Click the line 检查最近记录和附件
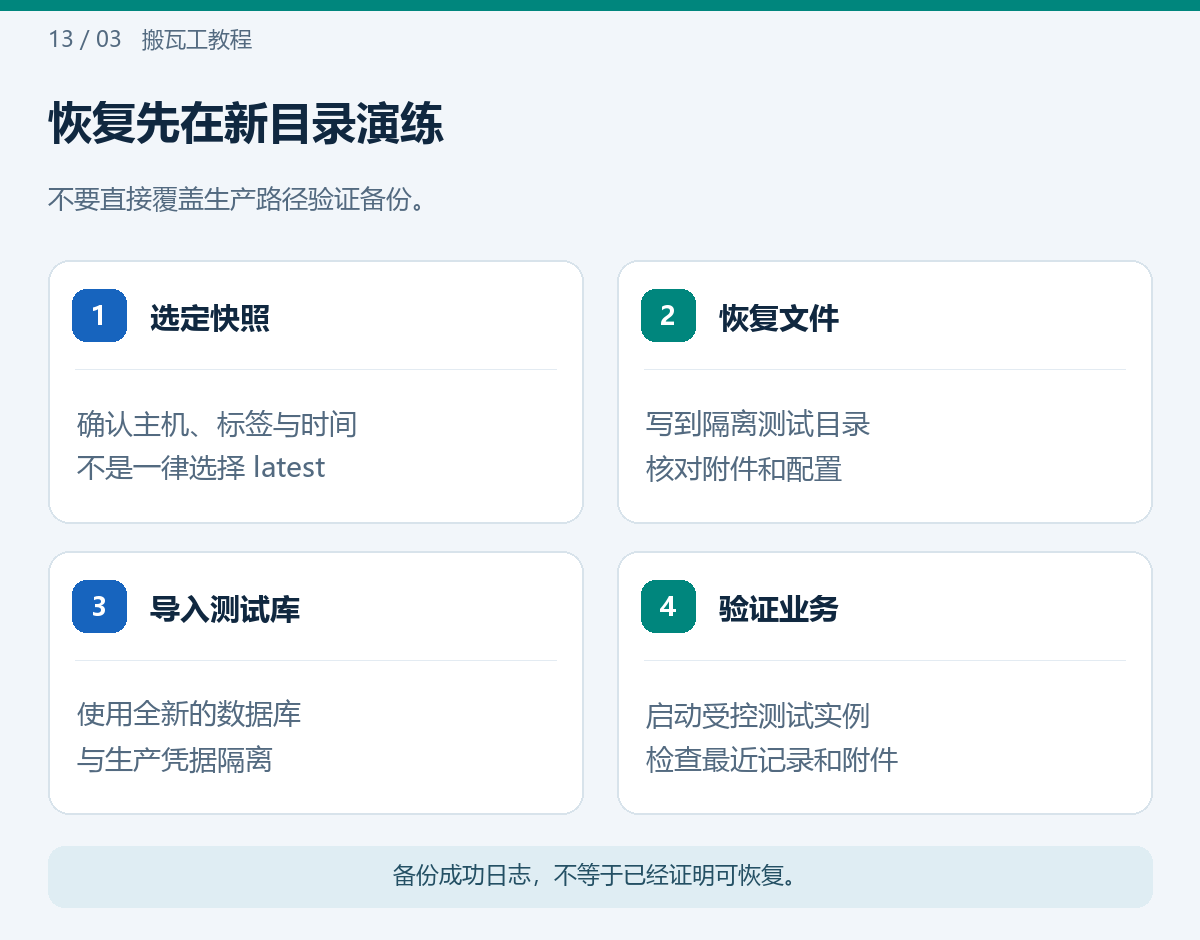Image resolution: width=1200 pixels, height=940 pixels. [772, 760]
